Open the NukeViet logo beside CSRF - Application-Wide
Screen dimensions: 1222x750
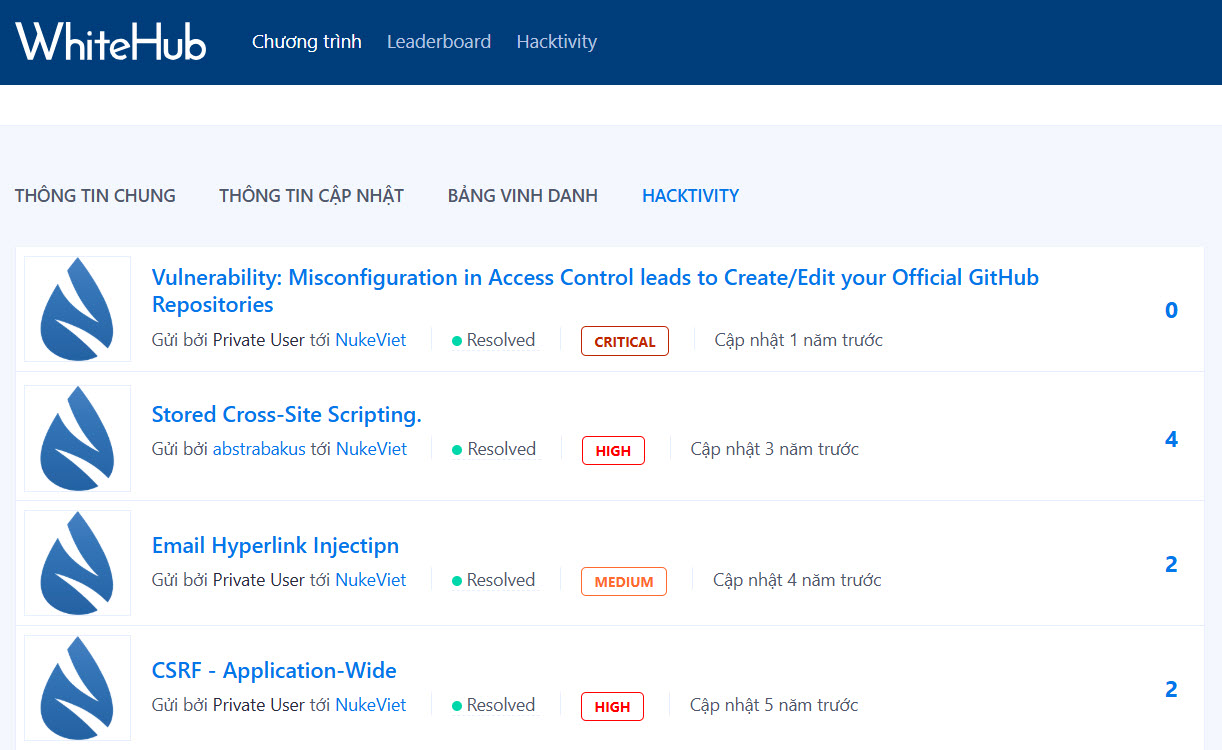click(78, 688)
